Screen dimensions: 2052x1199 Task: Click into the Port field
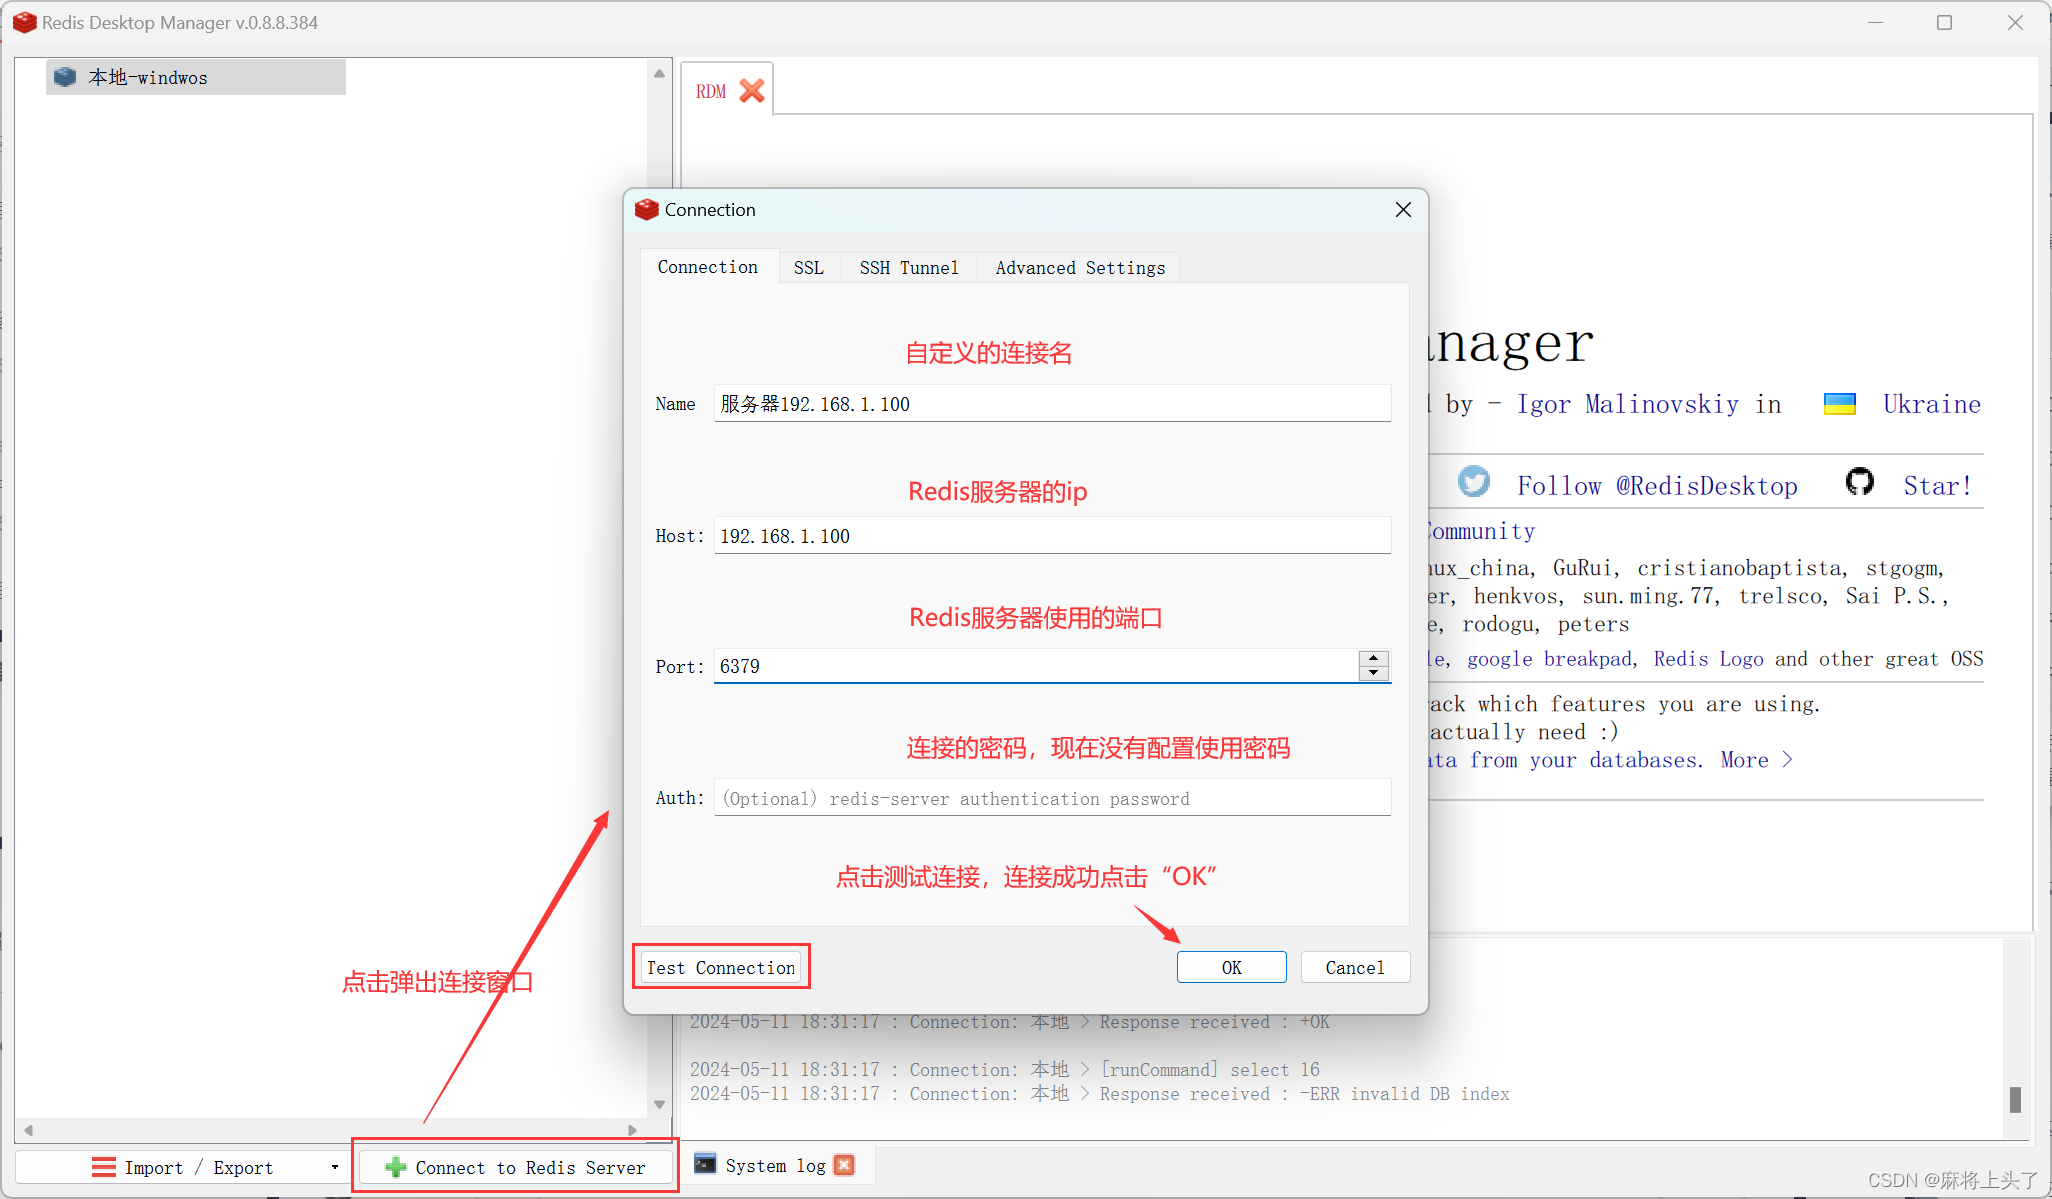(1035, 666)
